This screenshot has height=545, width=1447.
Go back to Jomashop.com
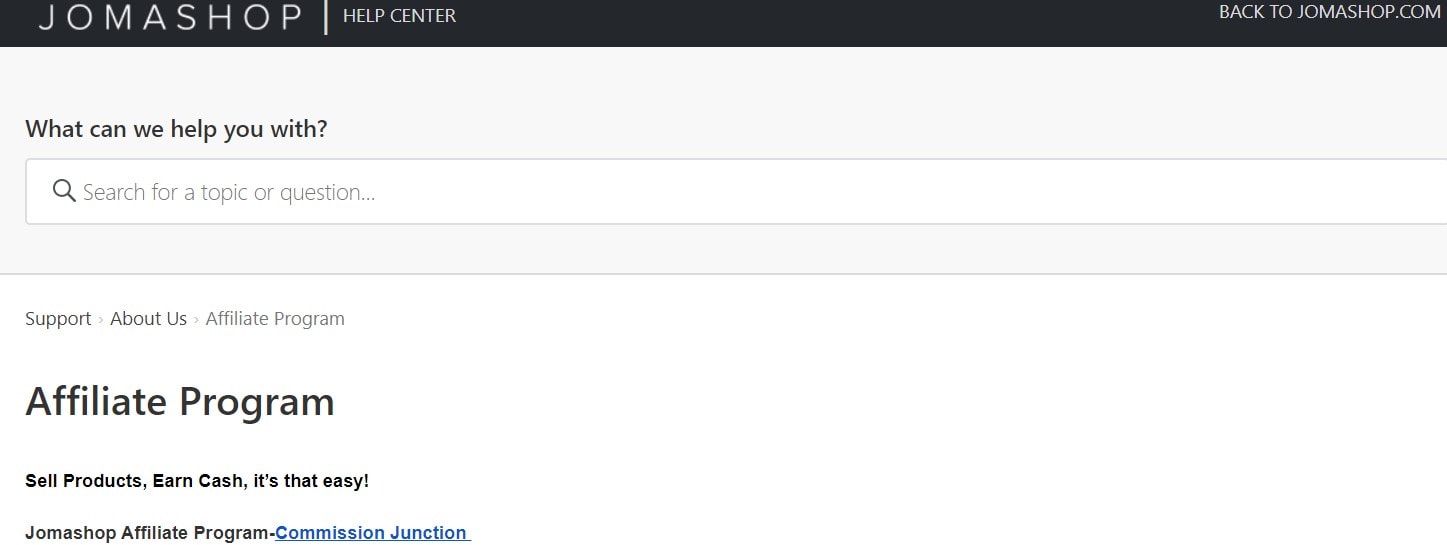point(1329,13)
